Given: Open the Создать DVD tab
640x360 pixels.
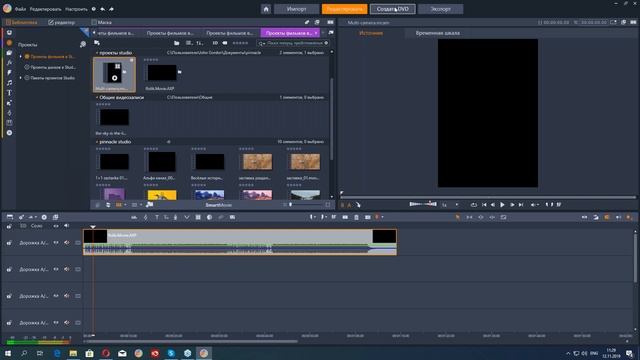Looking at the screenshot, I should (393, 9).
